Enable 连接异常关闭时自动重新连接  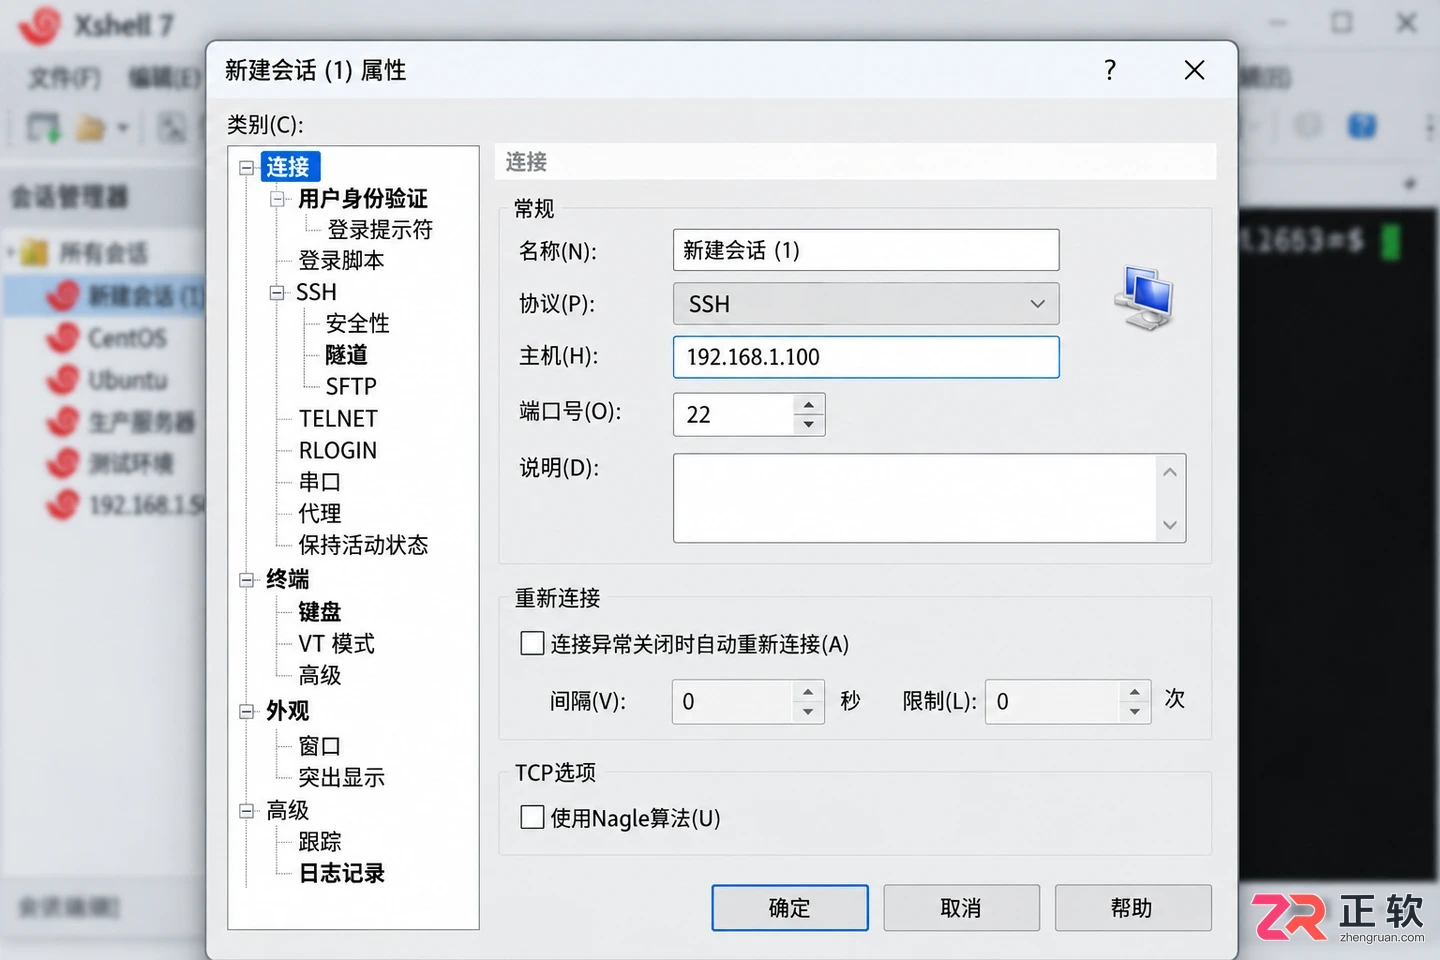tap(532, 643)
